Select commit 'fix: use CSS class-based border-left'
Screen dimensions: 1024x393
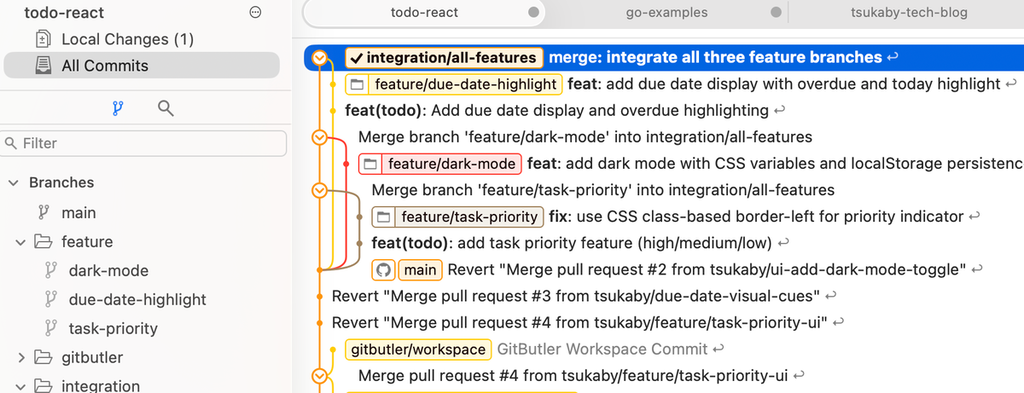tap(756, 217)
